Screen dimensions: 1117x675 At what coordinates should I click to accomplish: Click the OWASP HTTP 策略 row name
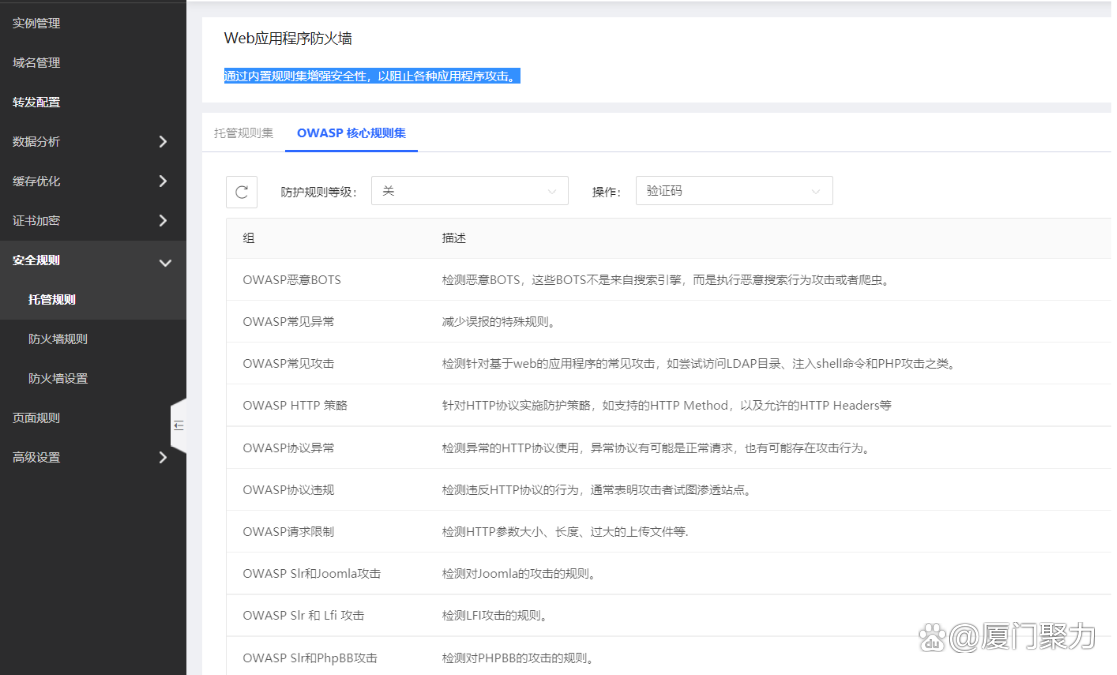click(295, 406)
